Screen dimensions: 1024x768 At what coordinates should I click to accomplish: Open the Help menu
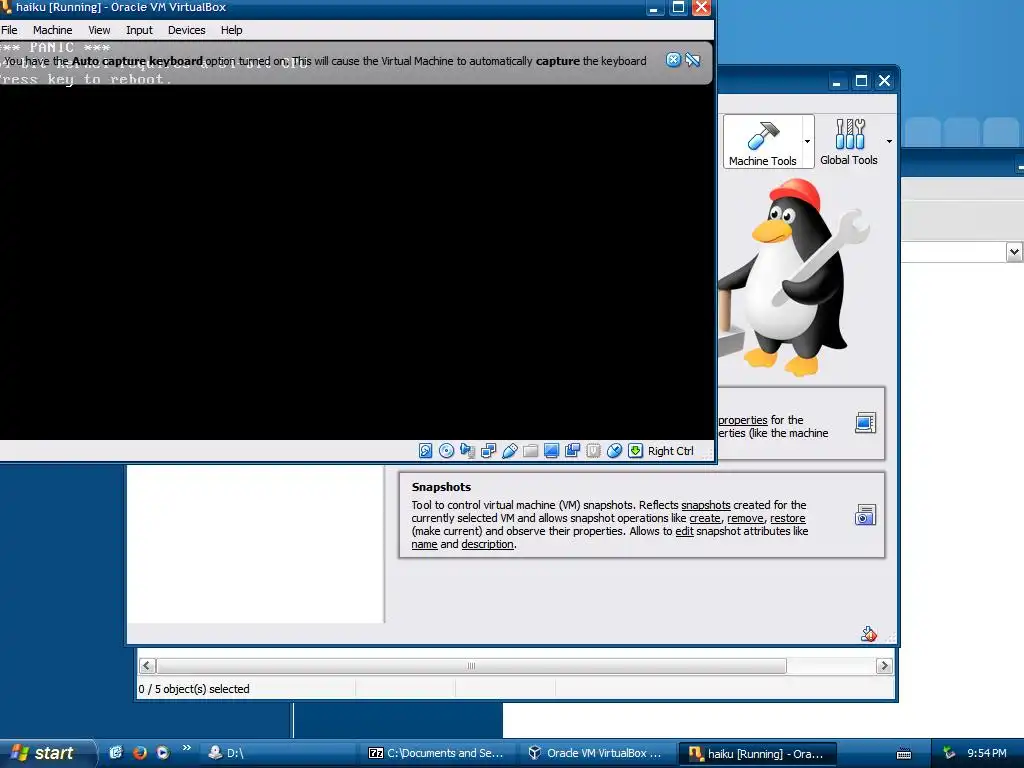[x=231, y=30]
